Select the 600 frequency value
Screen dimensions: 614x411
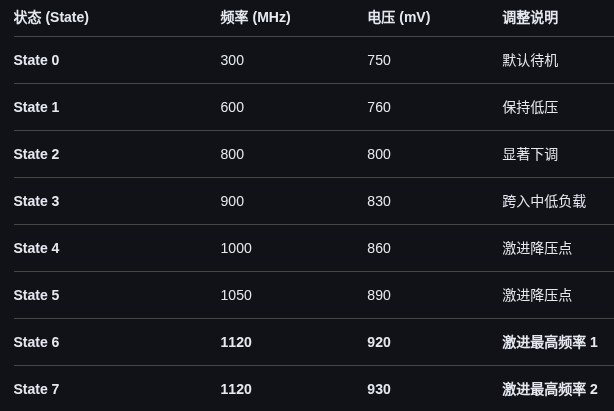[232, 107]
